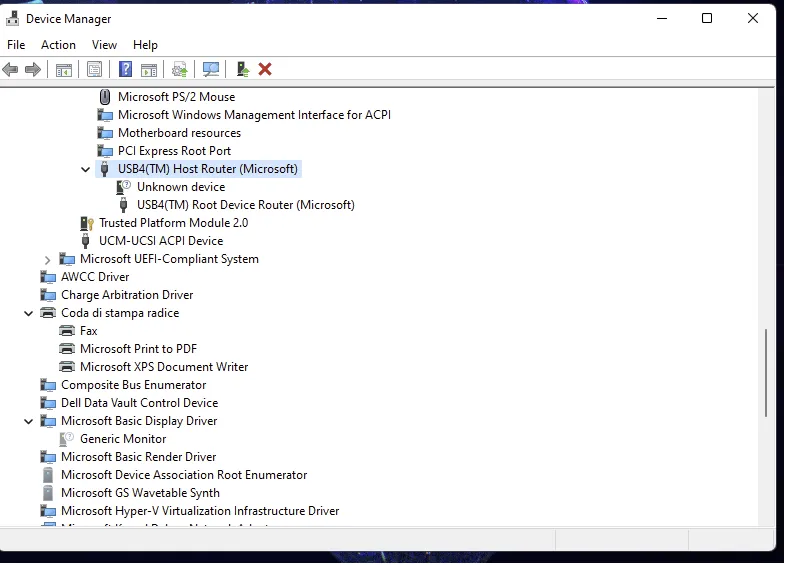Click the blue question mark Help icon
The image size is (786, 565).
click(x=125, y=69)
